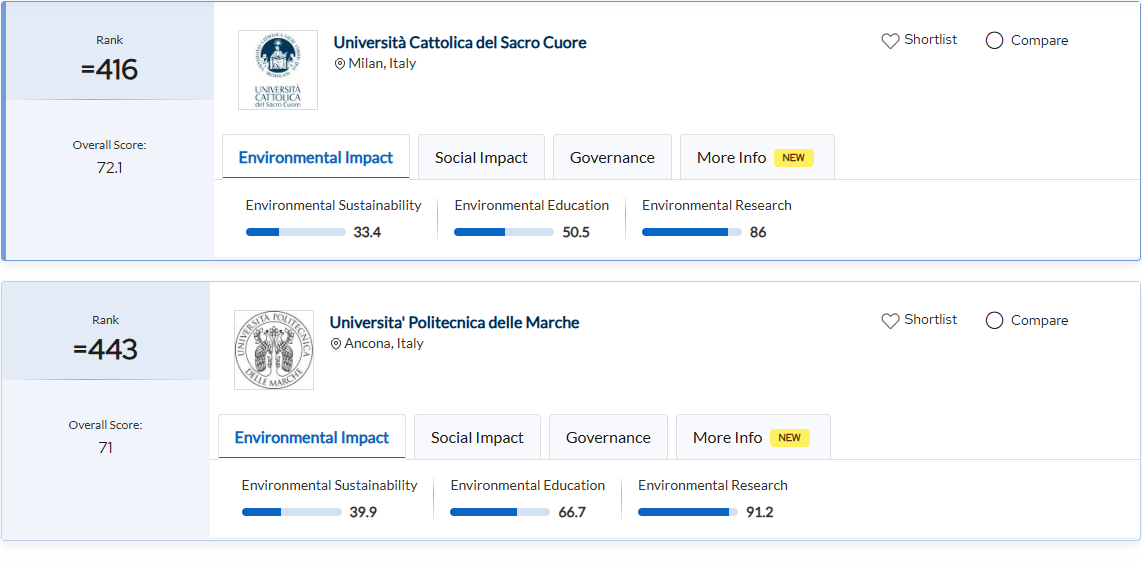1142x561 pixels.
Task: Switch to Social Impact tab for Politecnica delle Marche
Action: click(x=477, y=438)
